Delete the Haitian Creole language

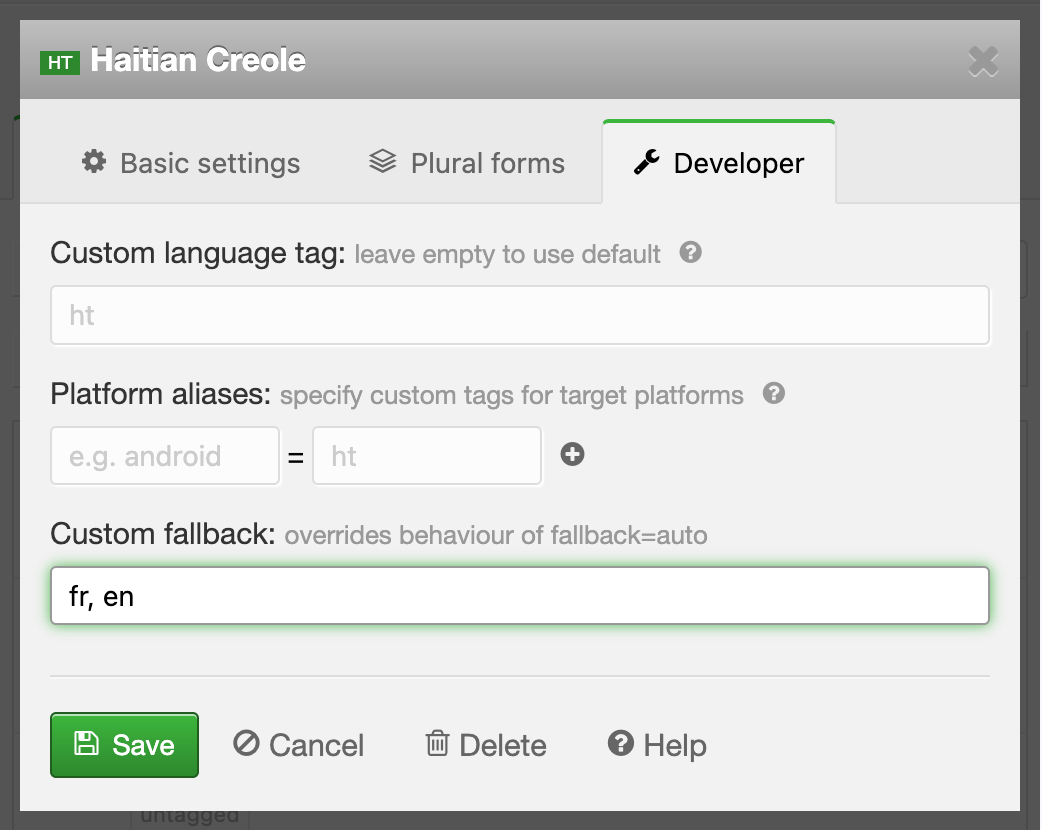click(486, 745)
